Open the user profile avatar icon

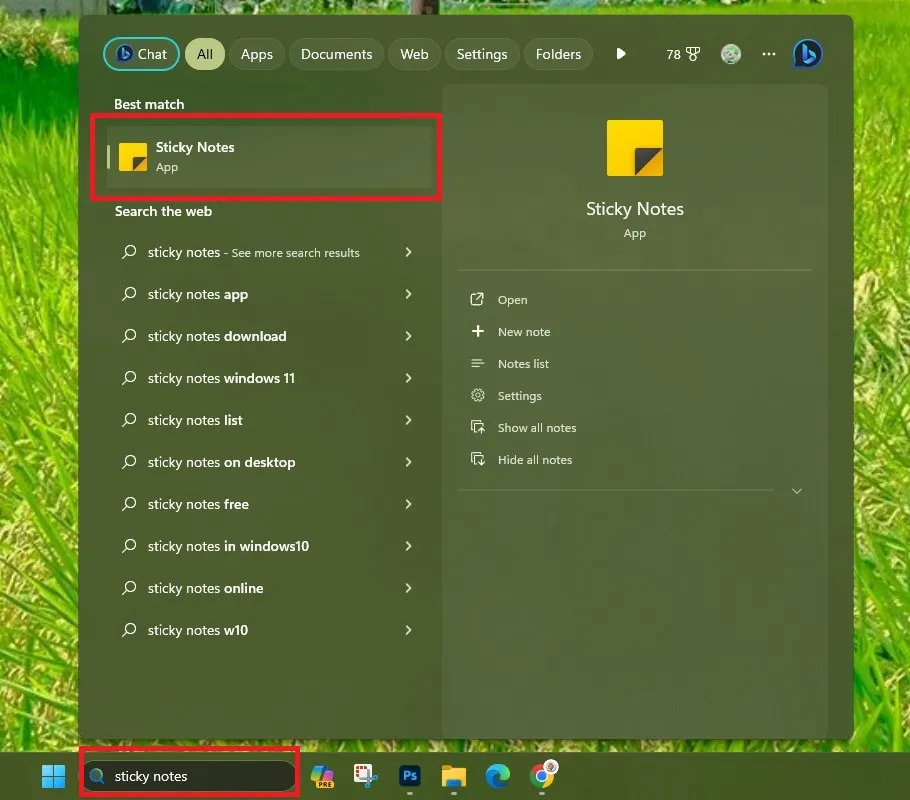pos(731,54)
